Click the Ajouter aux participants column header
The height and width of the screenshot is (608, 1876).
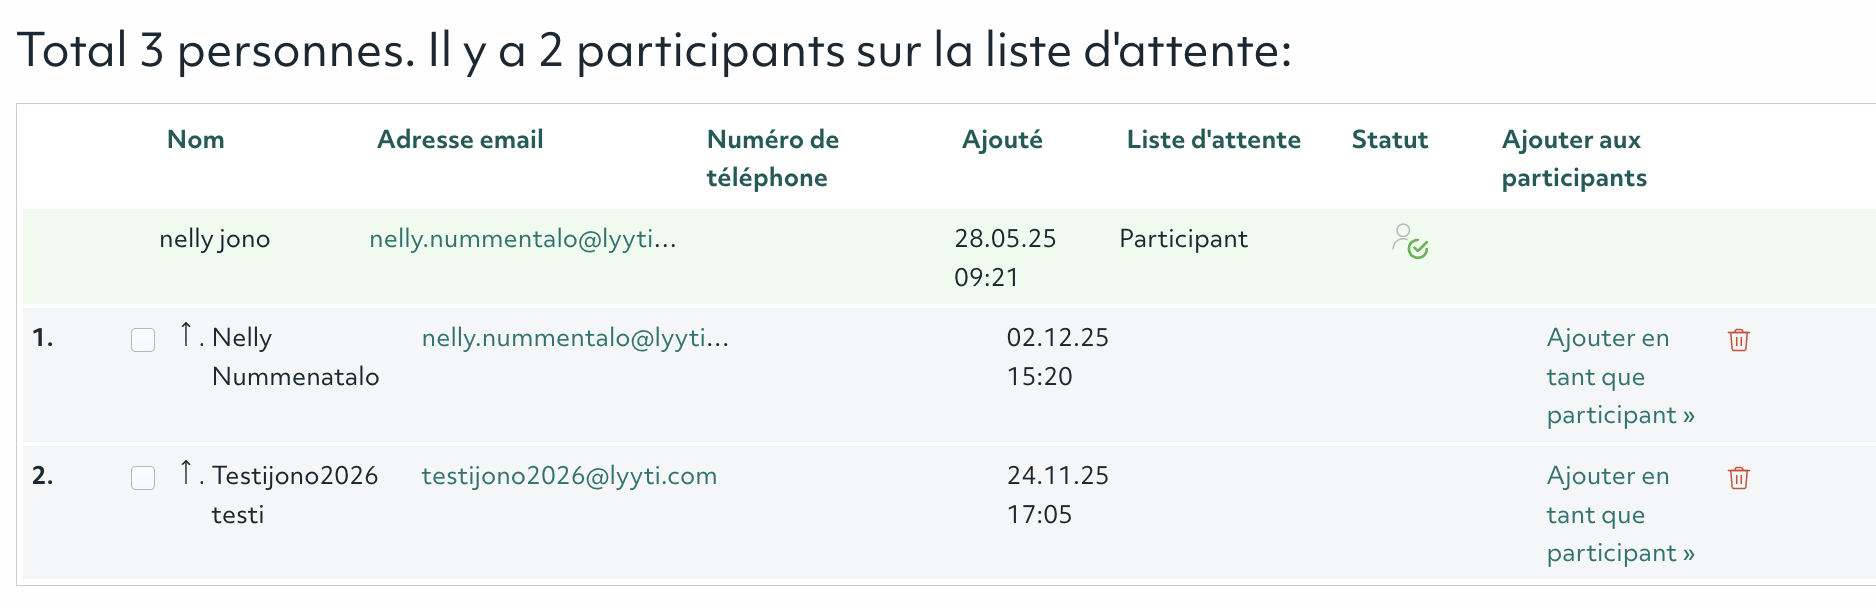pos(1573,158)
